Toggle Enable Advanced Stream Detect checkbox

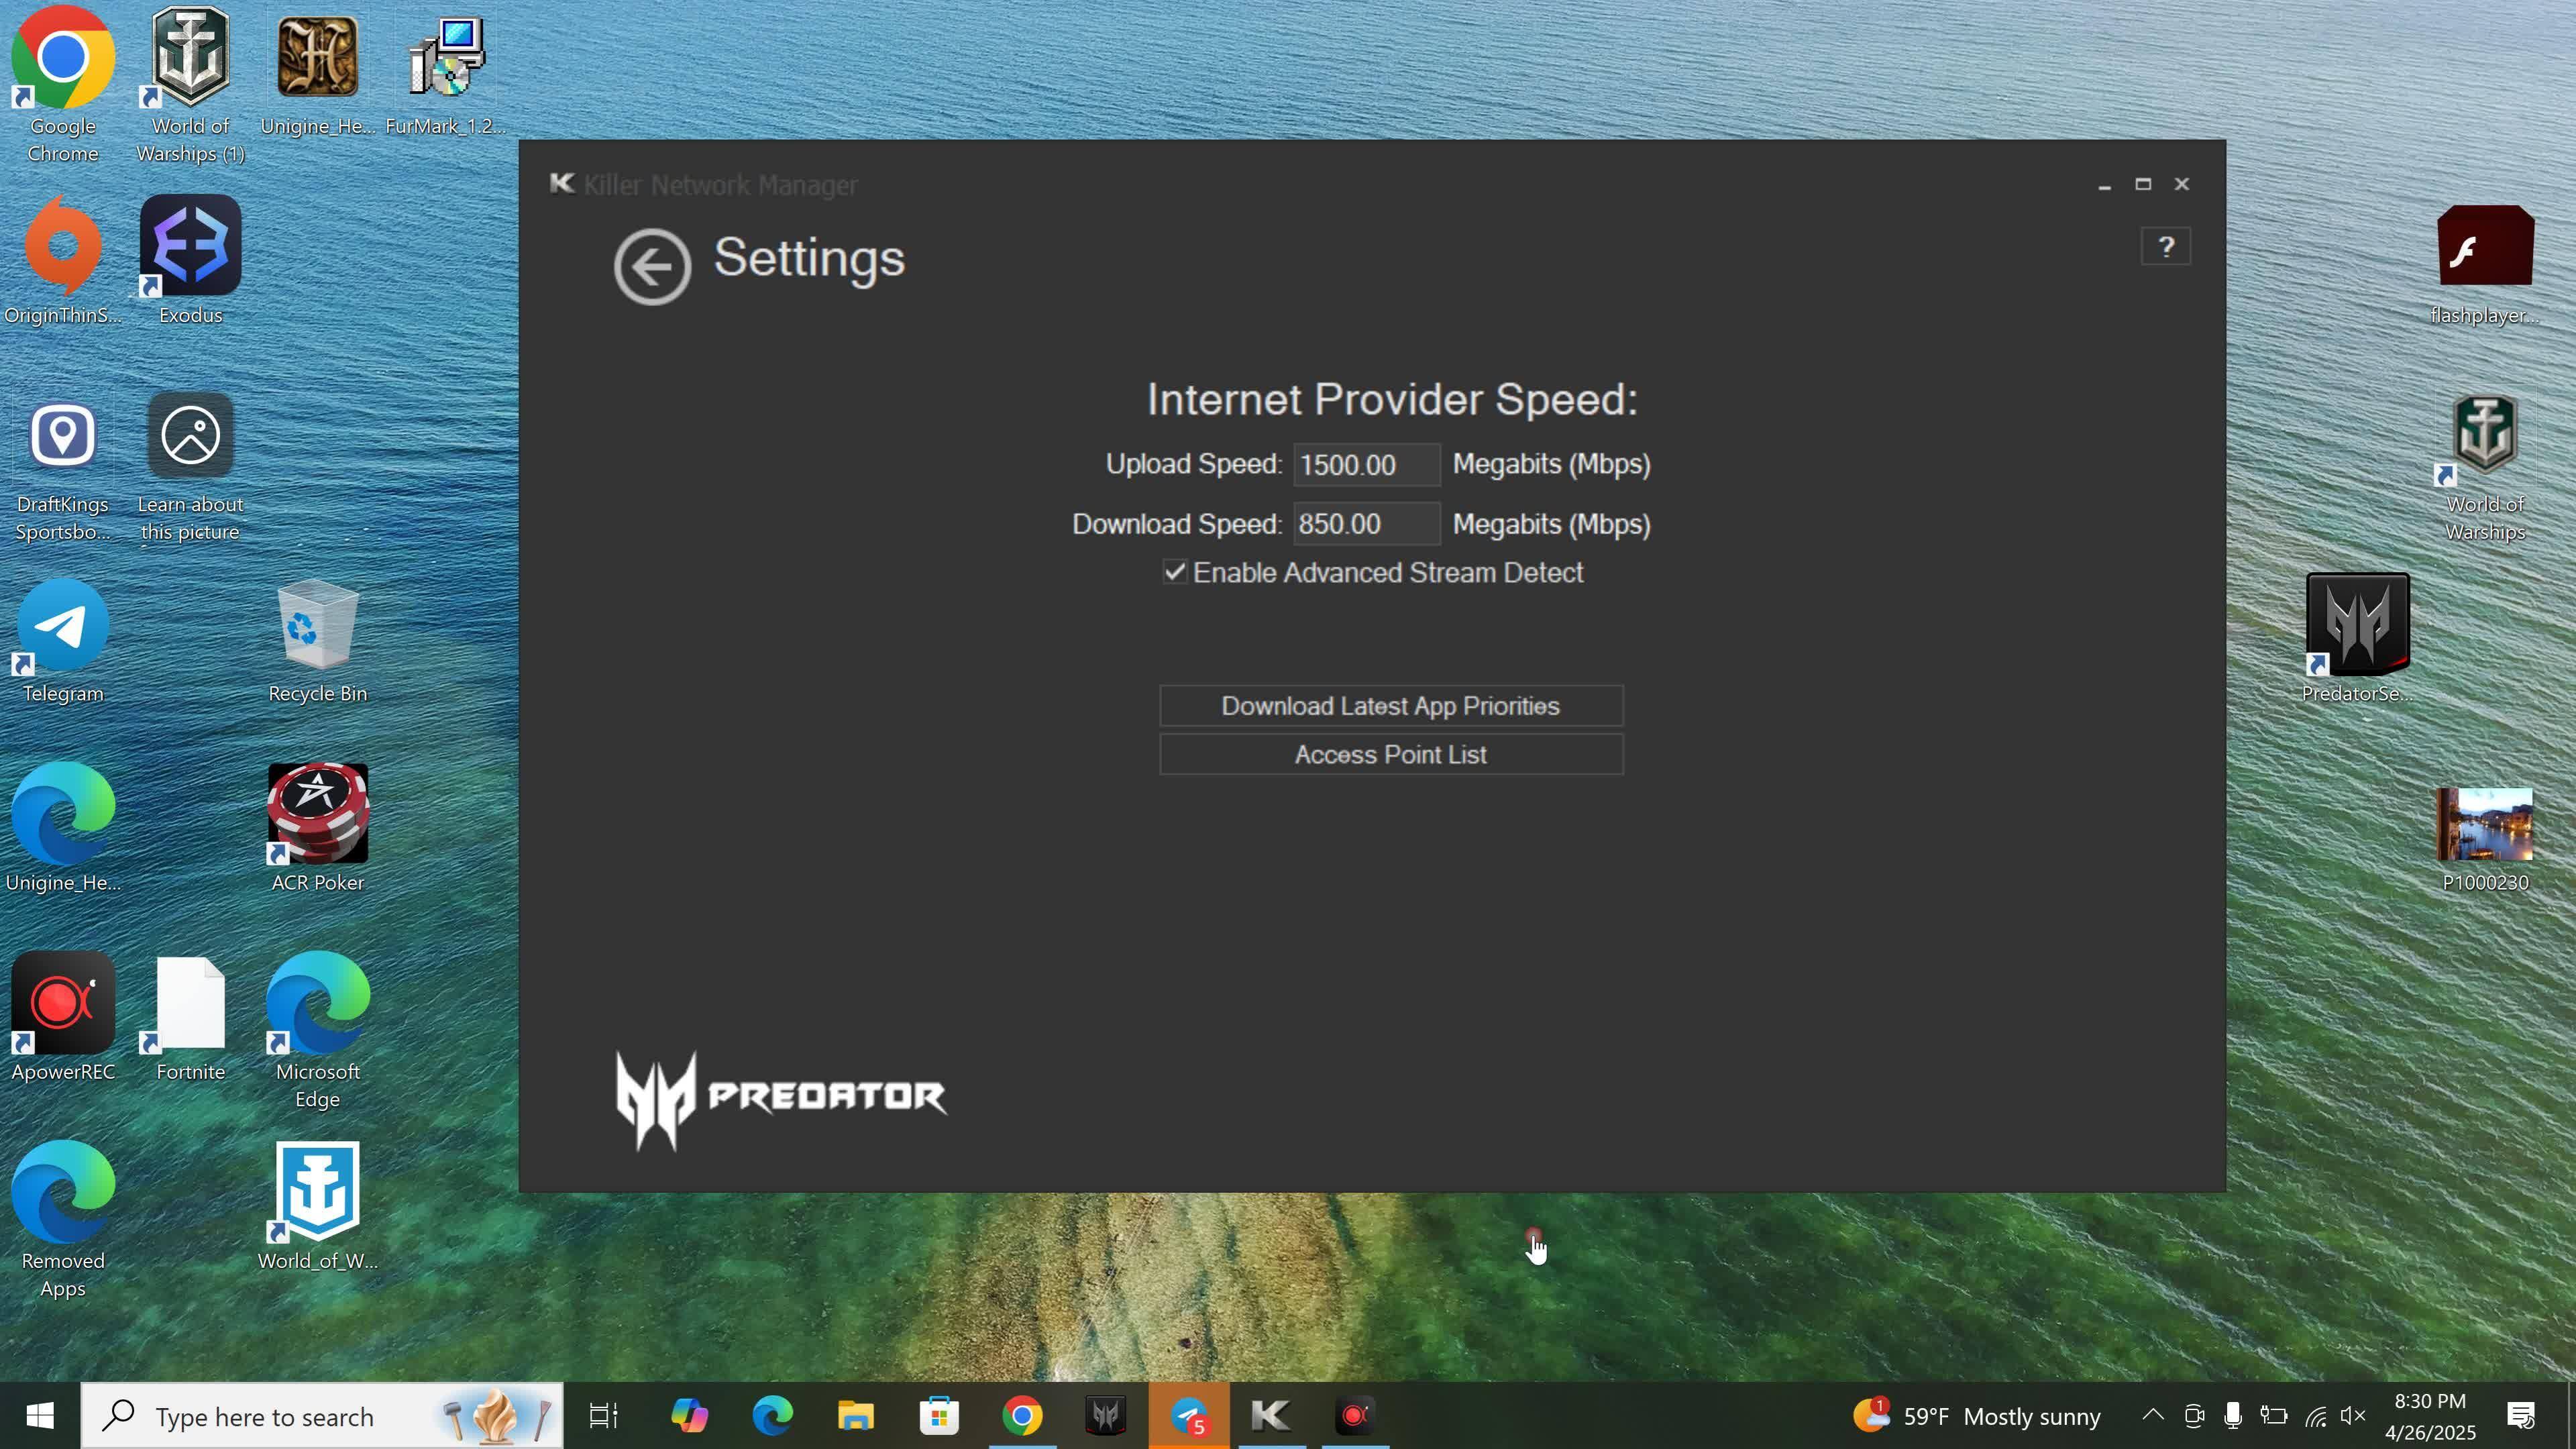pos(1174,572)
